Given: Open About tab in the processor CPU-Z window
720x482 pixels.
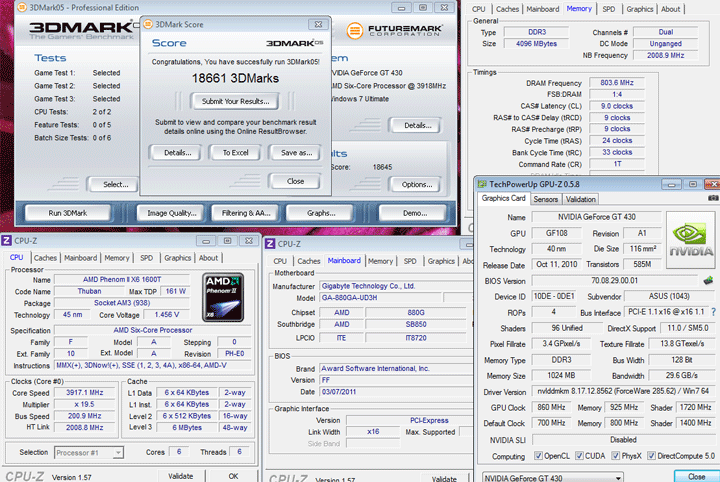Looking at the screenshot, I should [208, 258].
